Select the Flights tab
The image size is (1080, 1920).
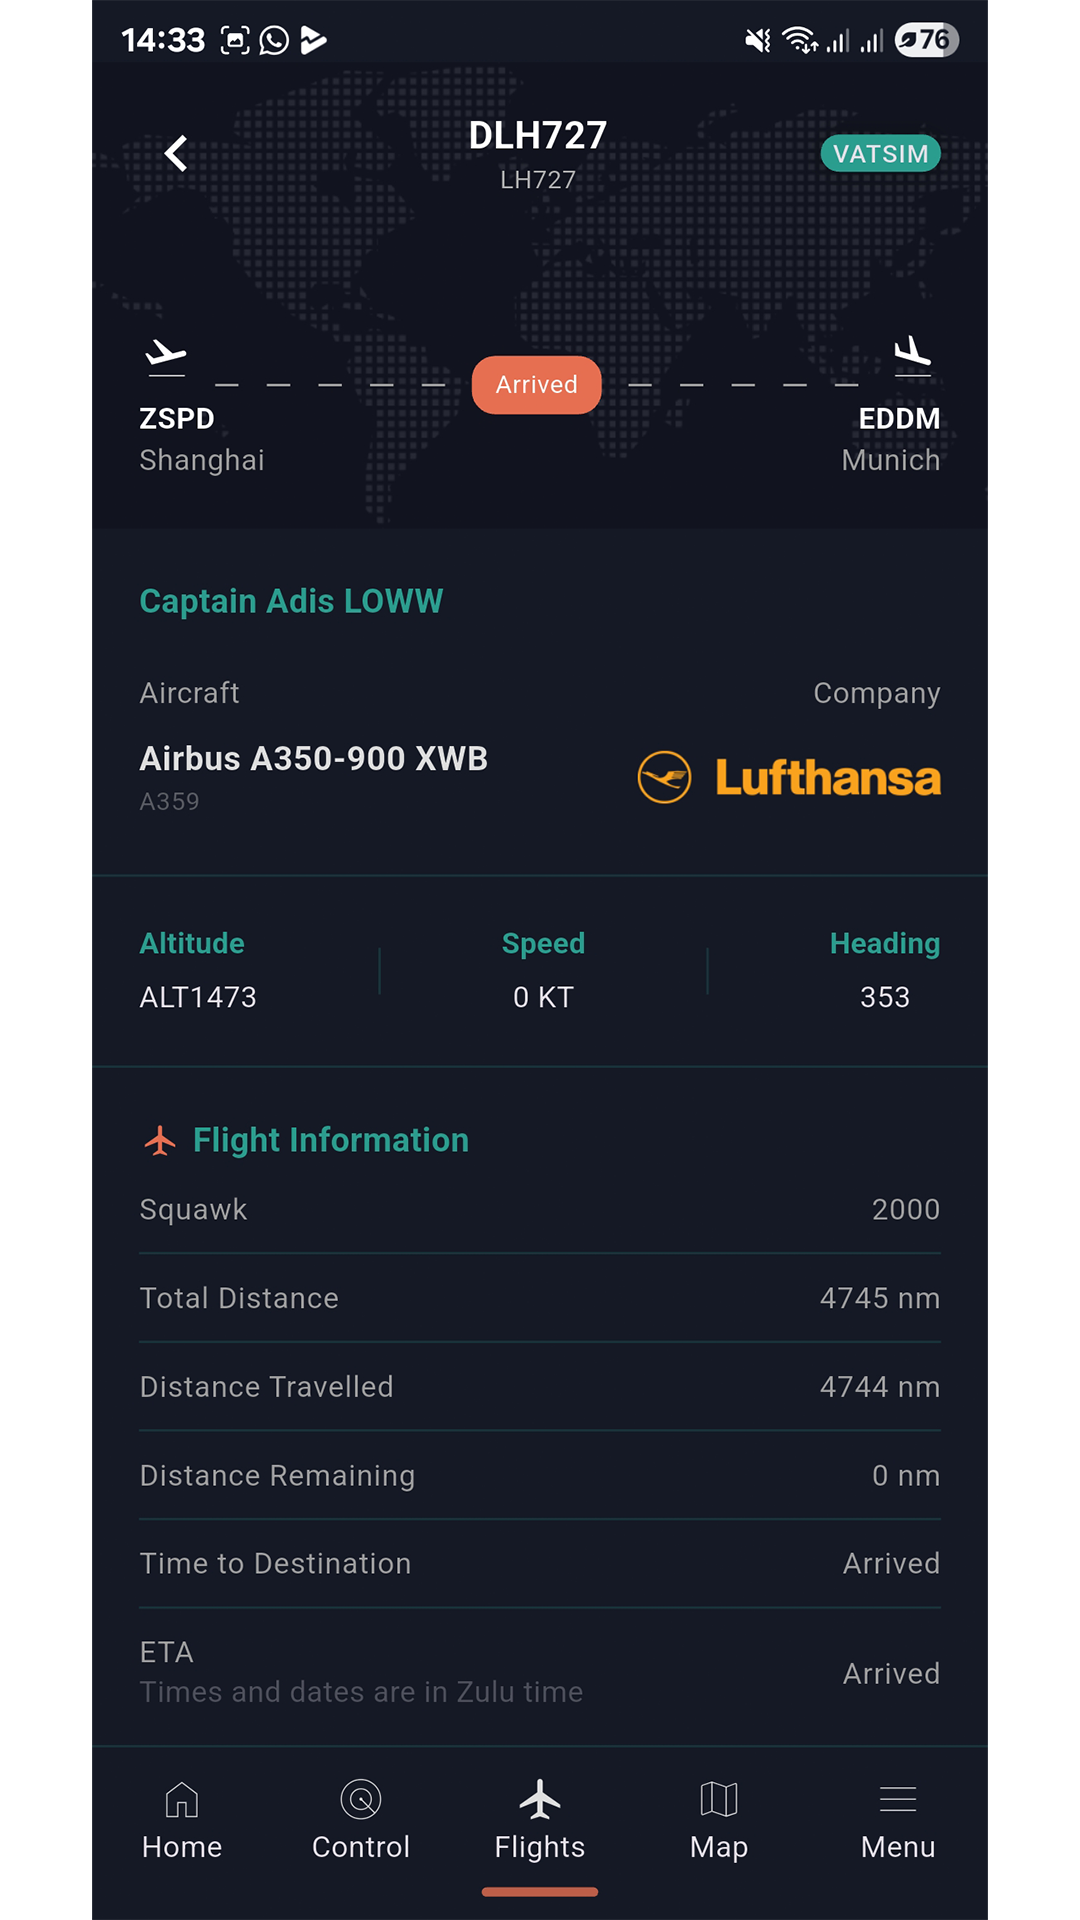pyautogui.click(x=540, y=1820)
